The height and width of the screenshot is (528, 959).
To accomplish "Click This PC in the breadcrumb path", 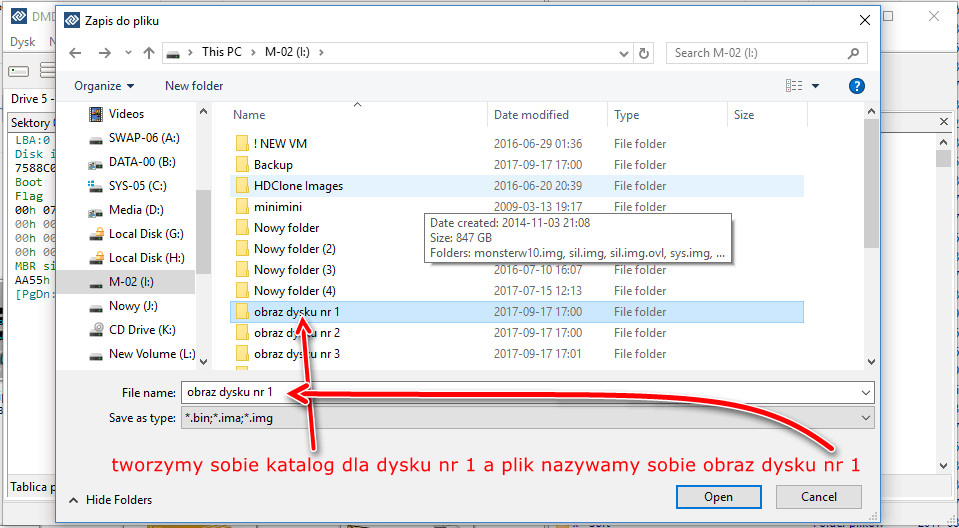I will (x=220, y=52).
